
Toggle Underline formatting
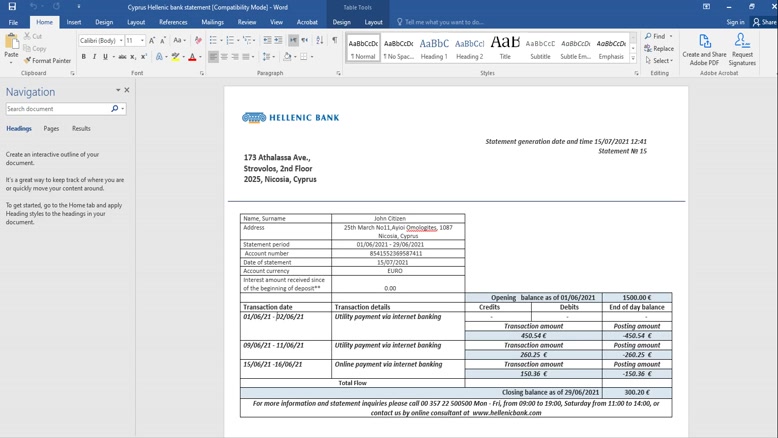pyautogui.click(x=106, y=57)
